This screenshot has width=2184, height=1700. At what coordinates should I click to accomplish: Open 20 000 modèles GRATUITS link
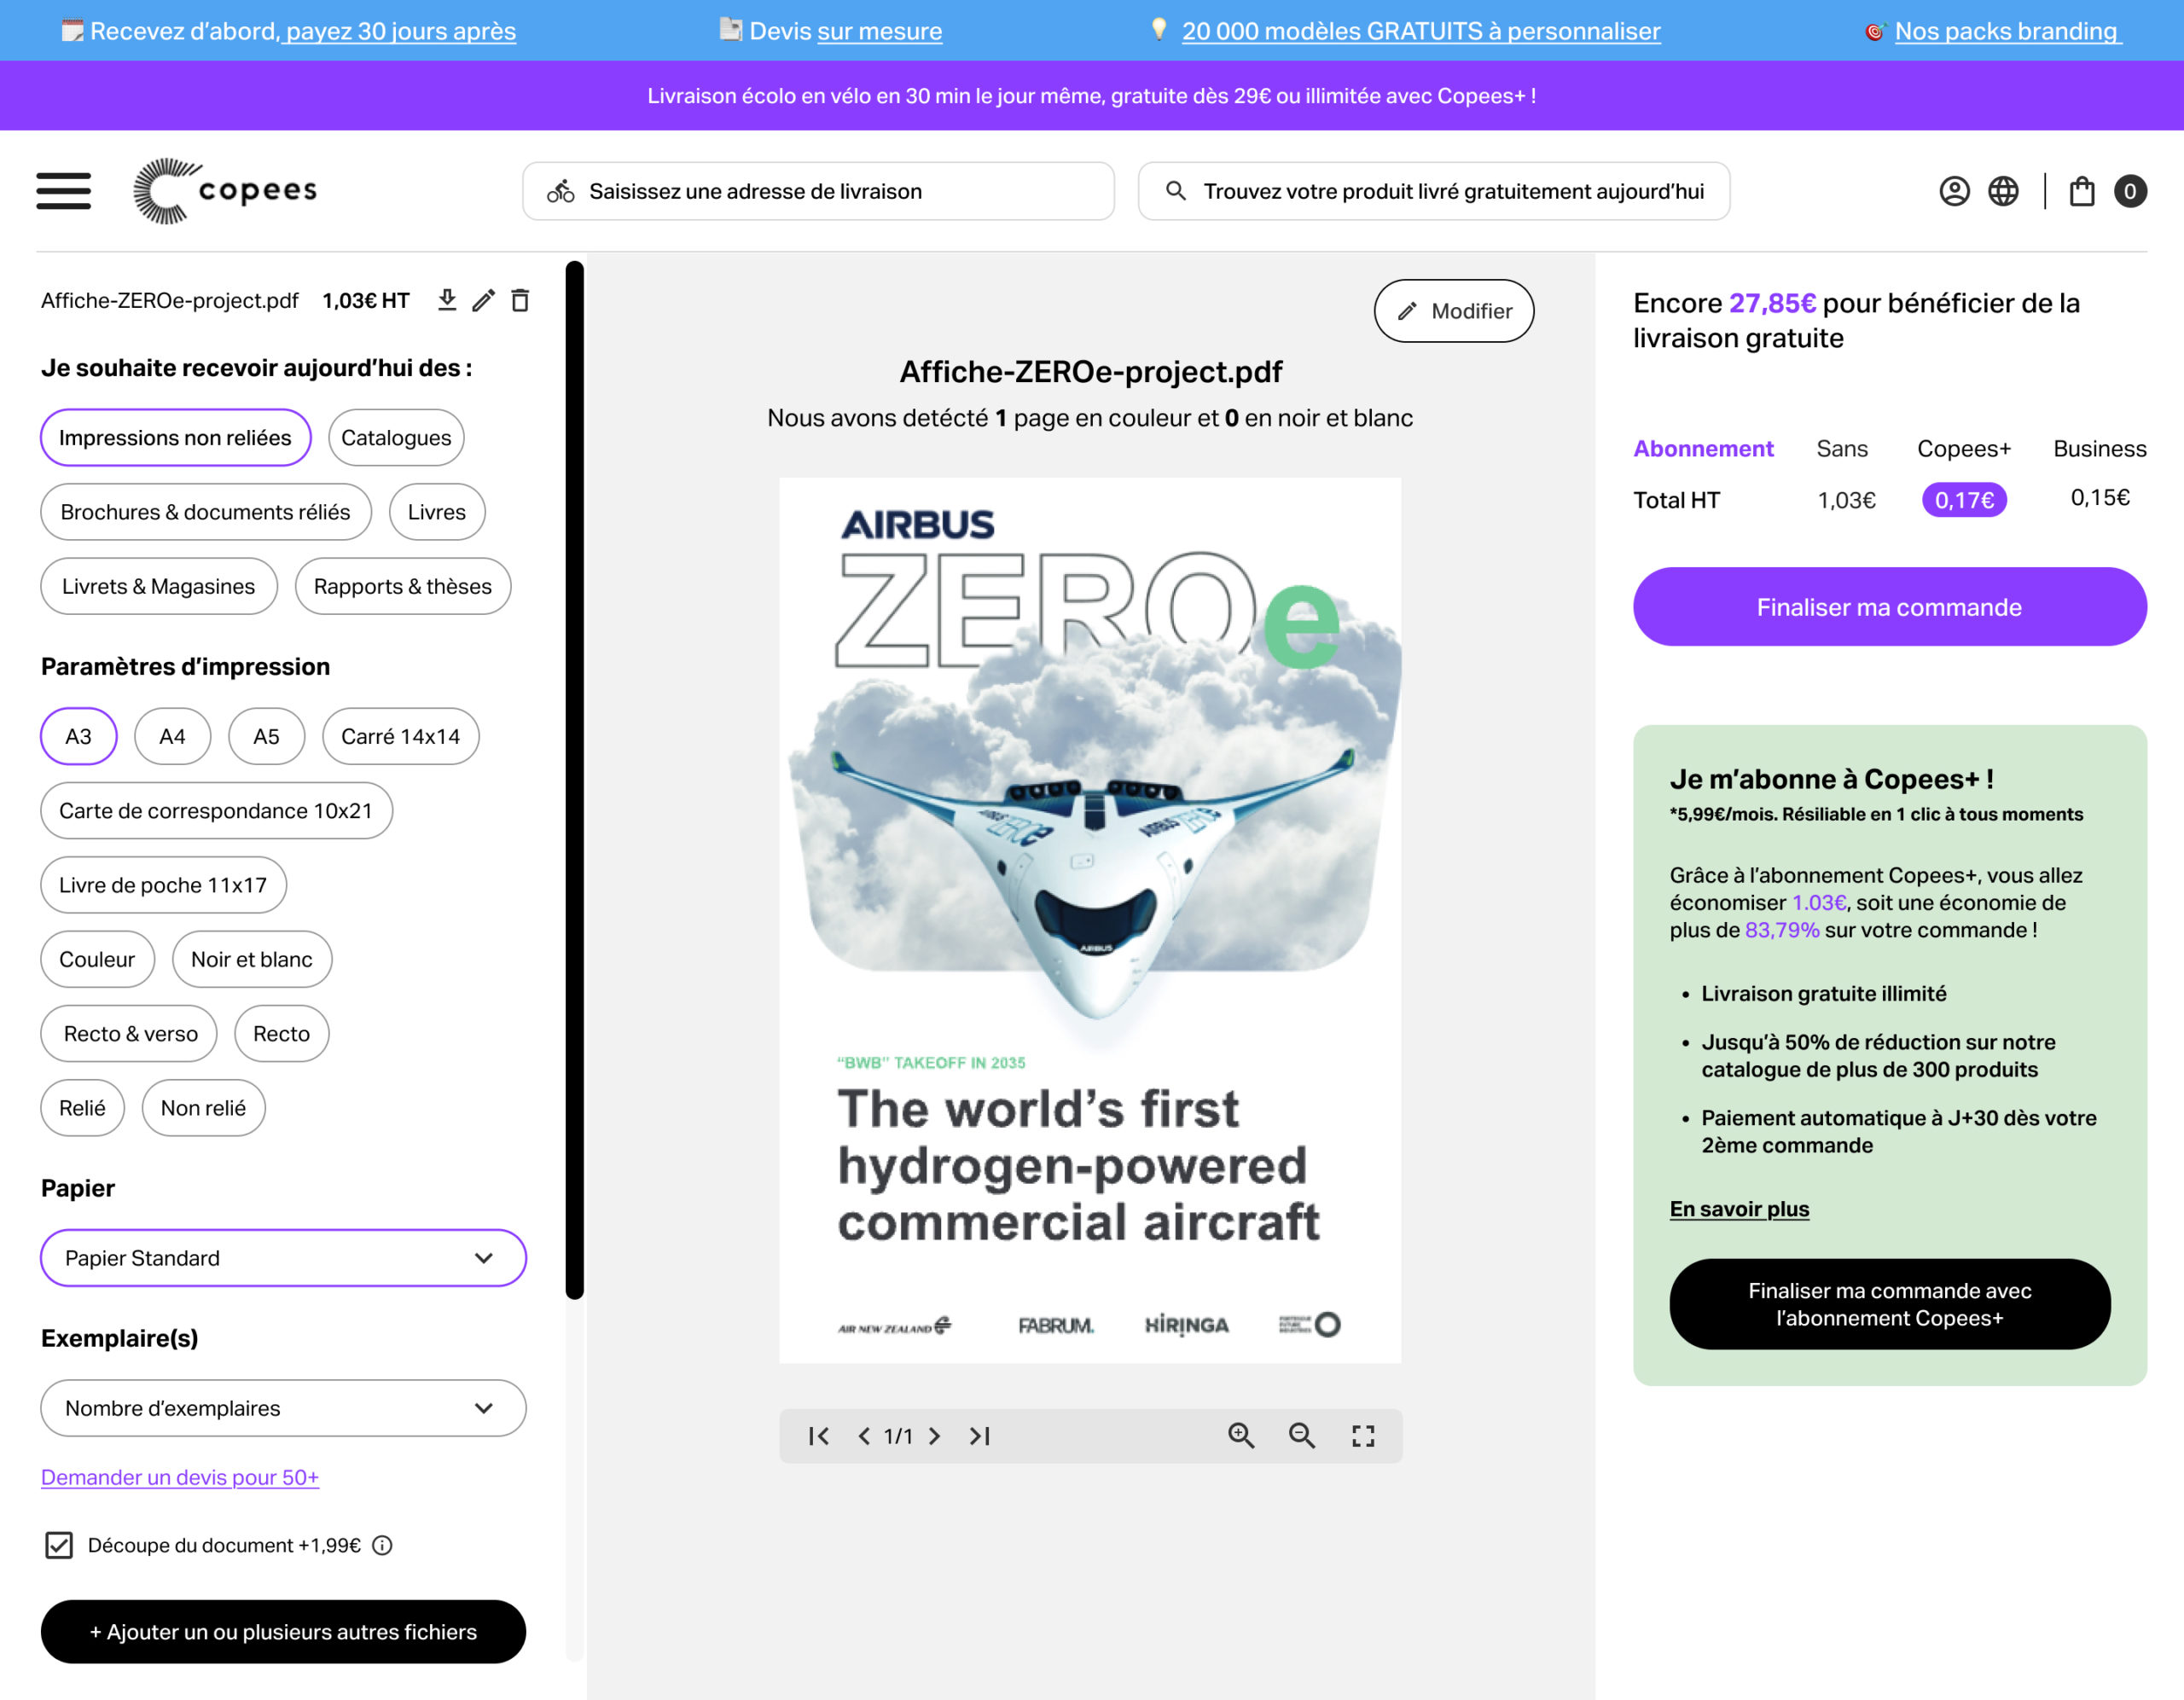[1421, 31]
